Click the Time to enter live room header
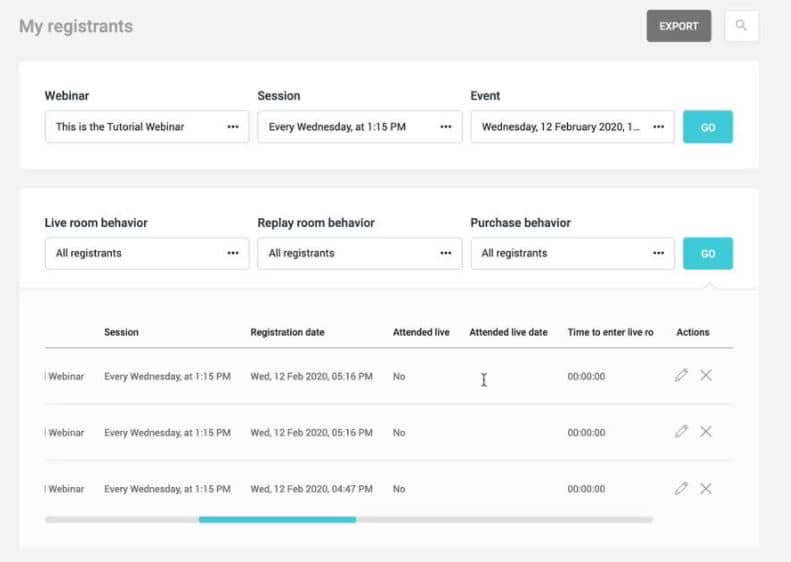This screenshot has height=562, width=791. coord(610,332)
